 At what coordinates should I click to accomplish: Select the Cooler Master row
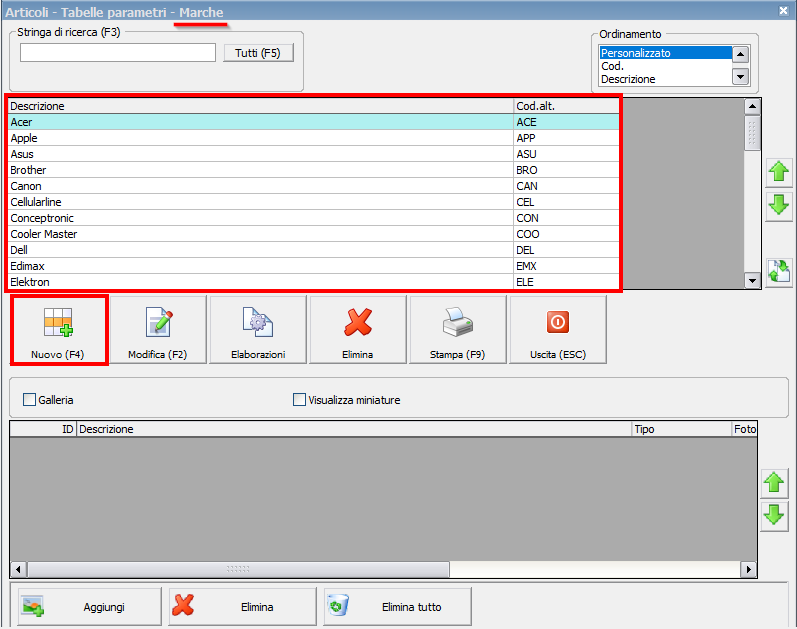click(x=314, y=234)
